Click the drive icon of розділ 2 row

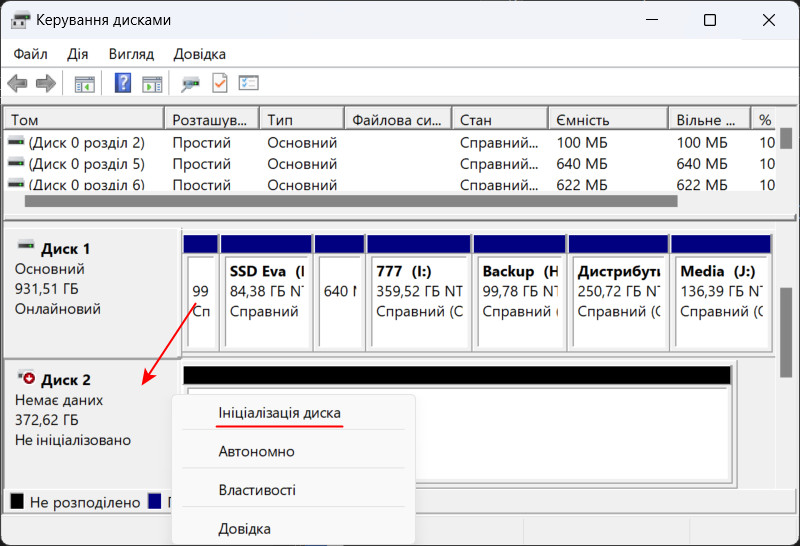click(x=16, y=141)
